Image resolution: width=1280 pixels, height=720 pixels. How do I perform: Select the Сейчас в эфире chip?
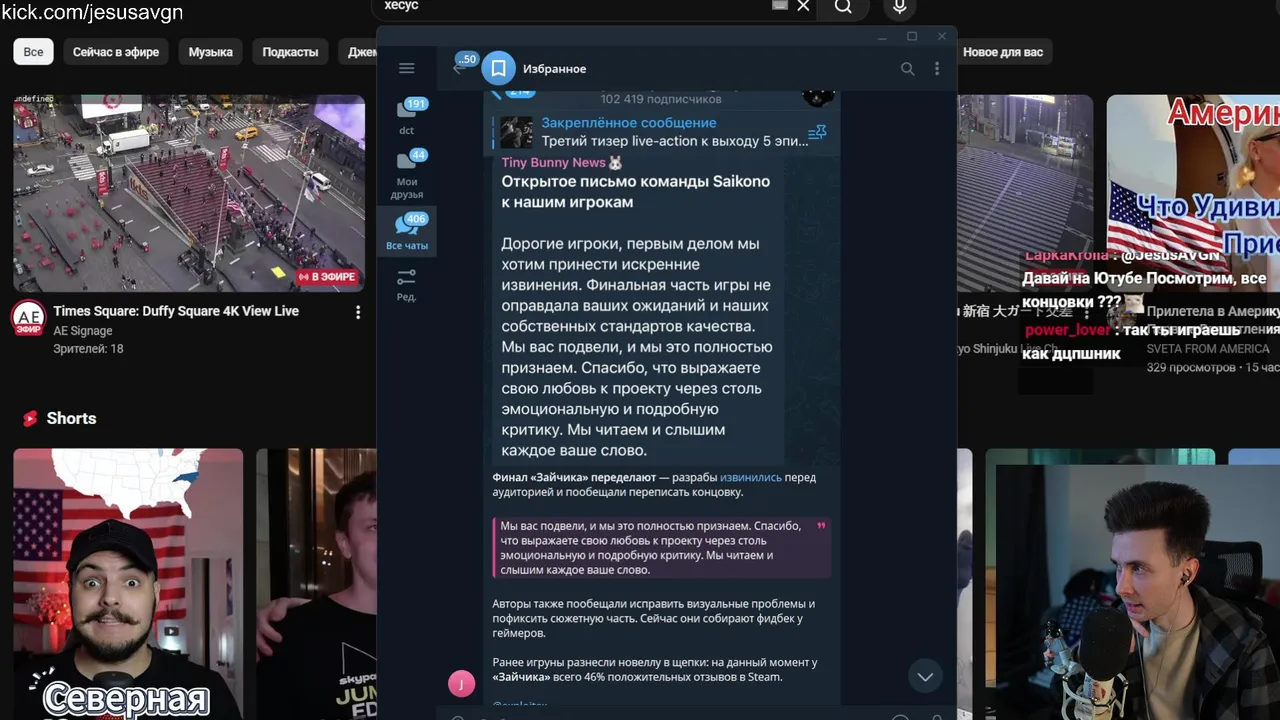point(116,52)
